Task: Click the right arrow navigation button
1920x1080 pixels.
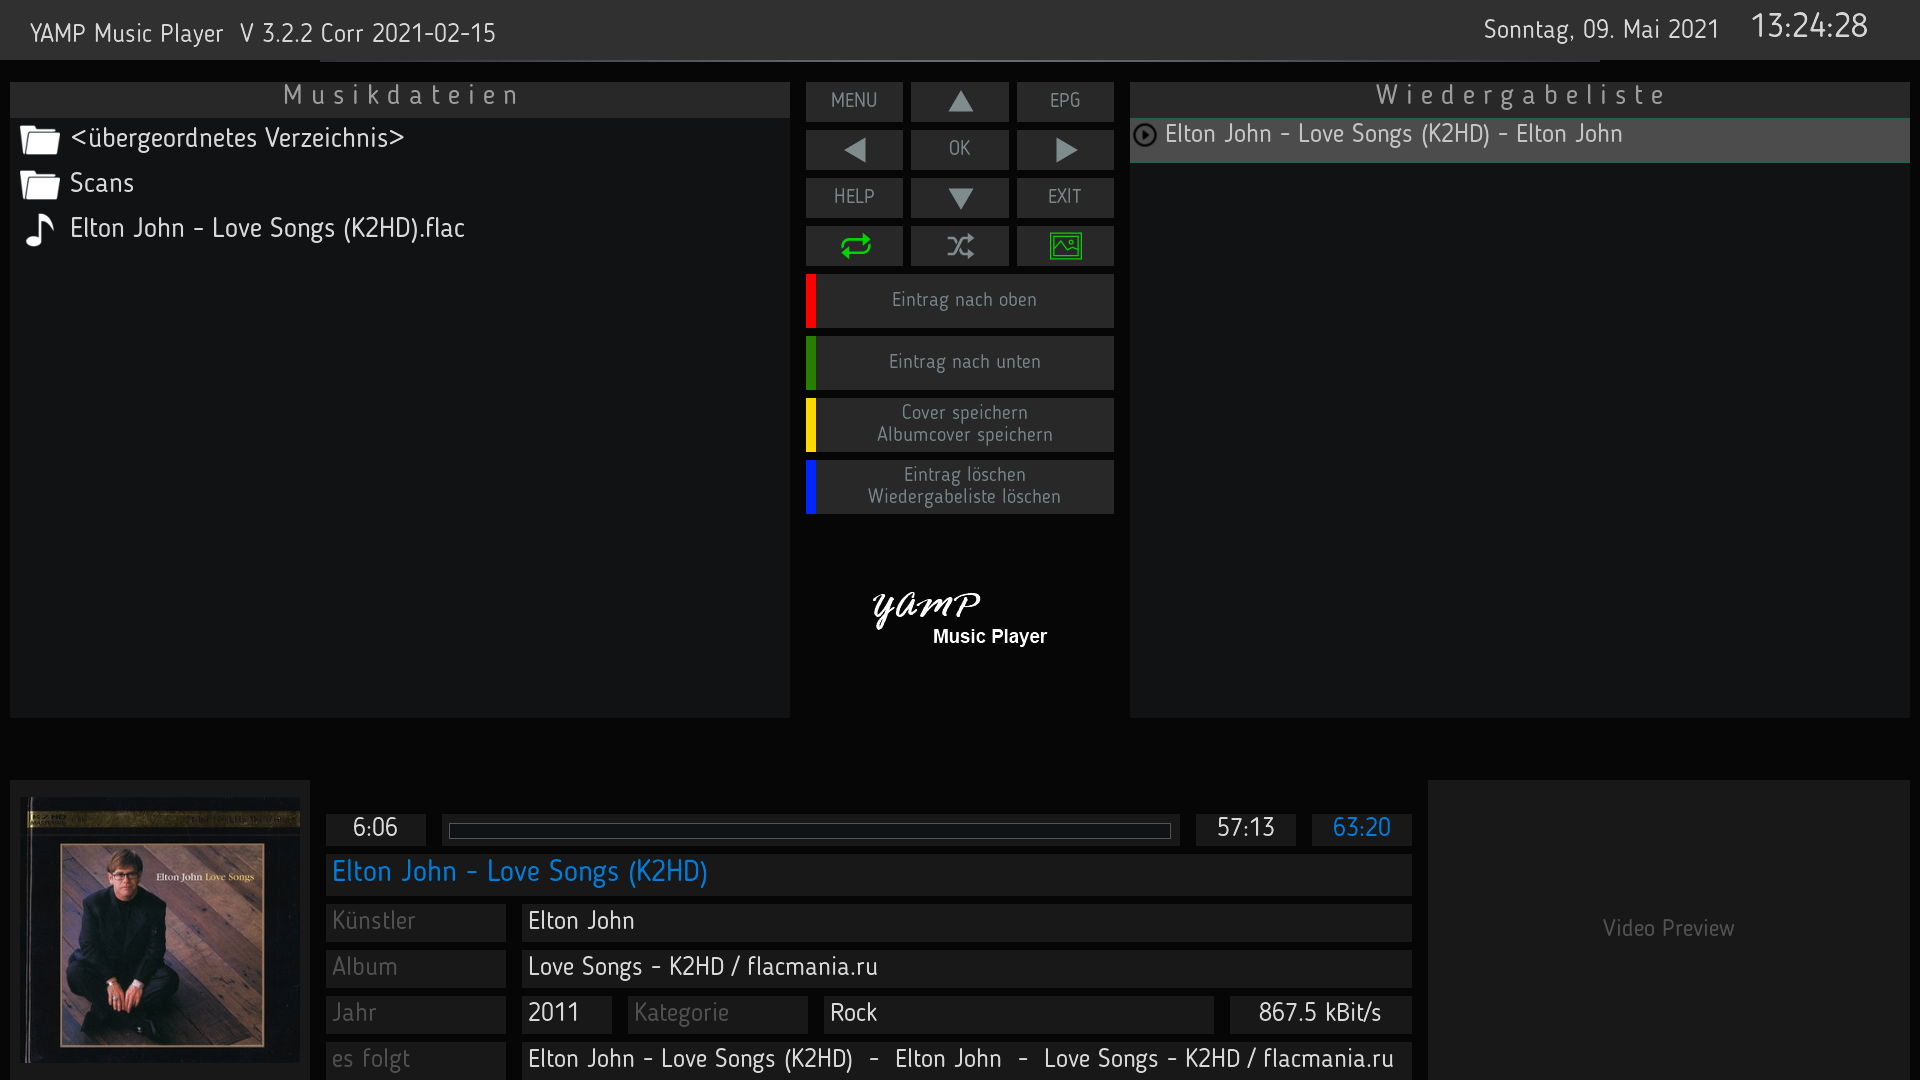Action: tap(1065, 150)
